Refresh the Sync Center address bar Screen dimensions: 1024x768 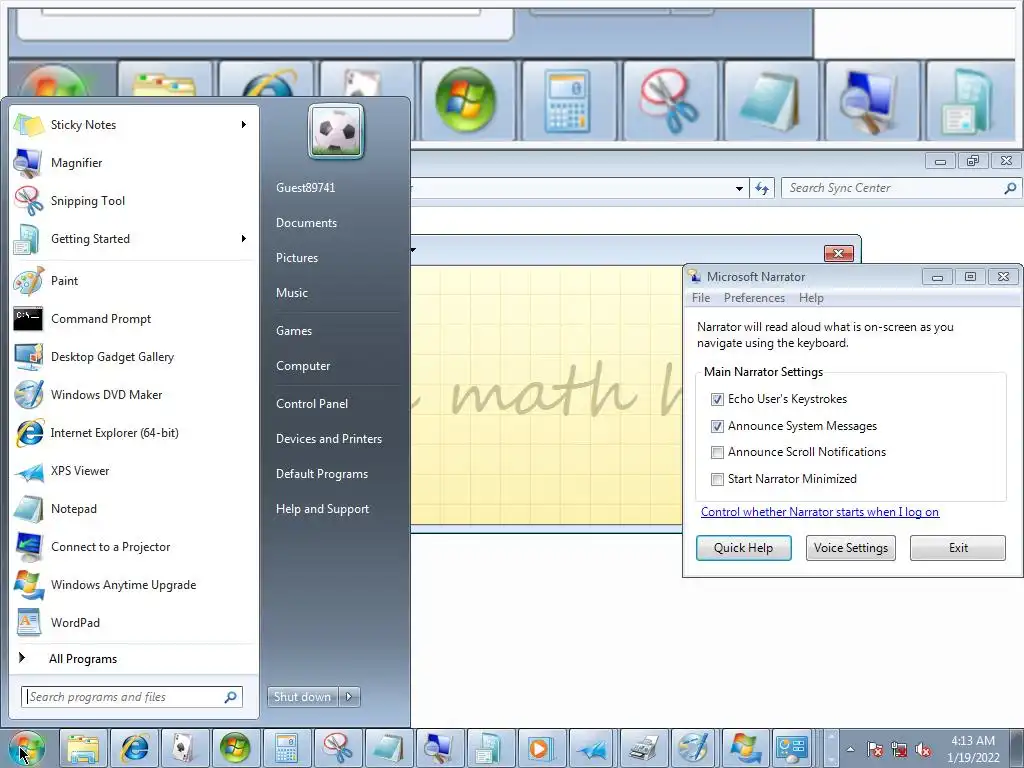click(x=762, y=189)
